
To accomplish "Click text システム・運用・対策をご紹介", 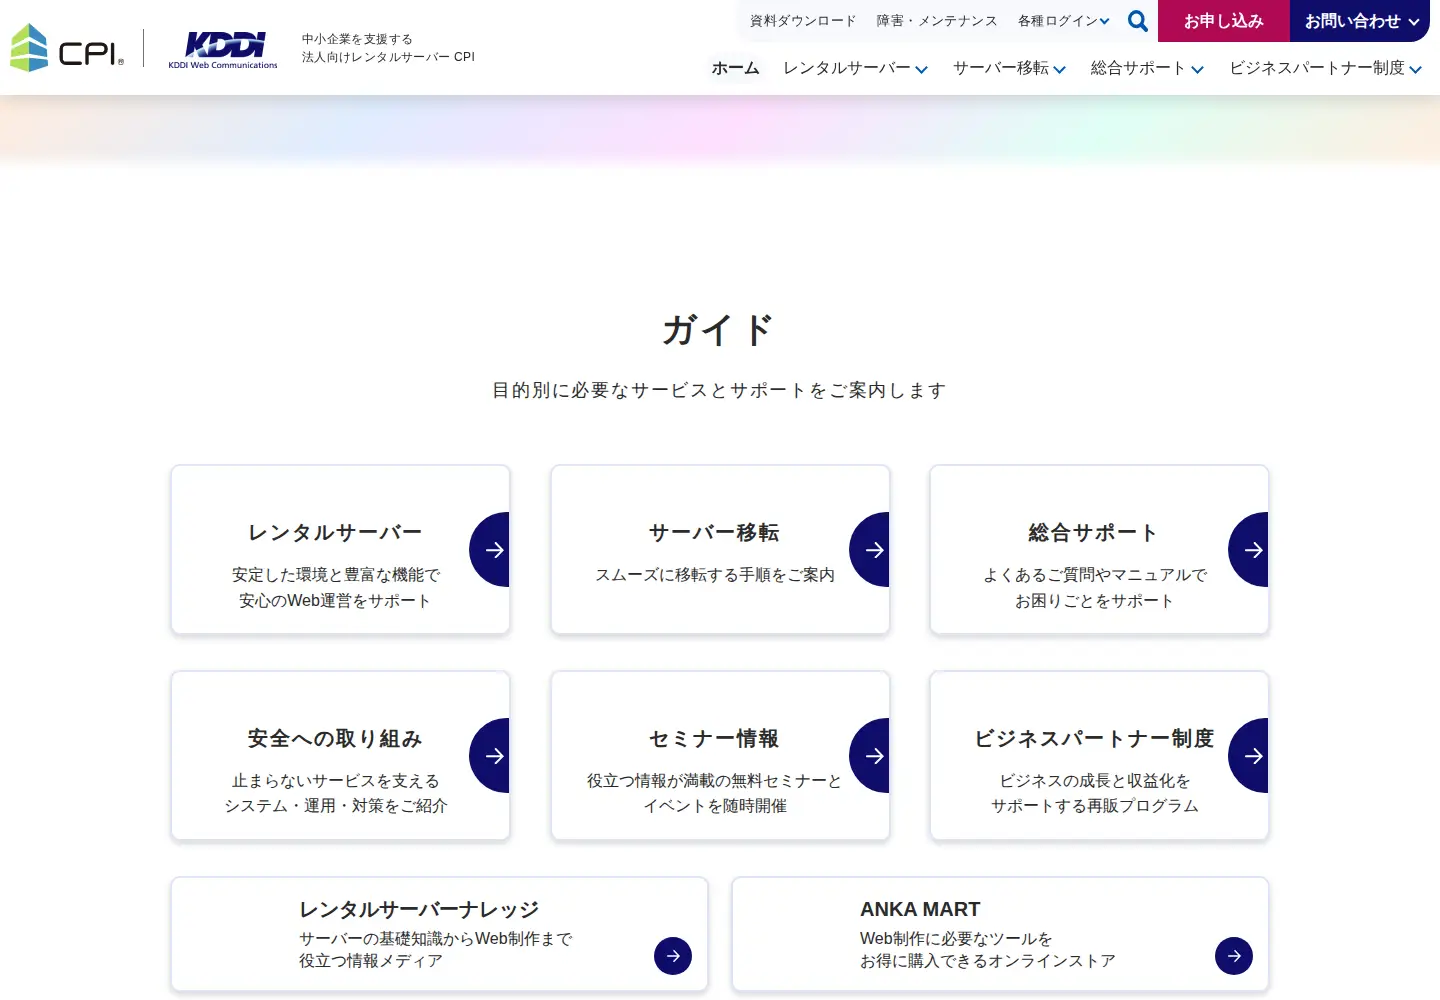I will point(335,806).
